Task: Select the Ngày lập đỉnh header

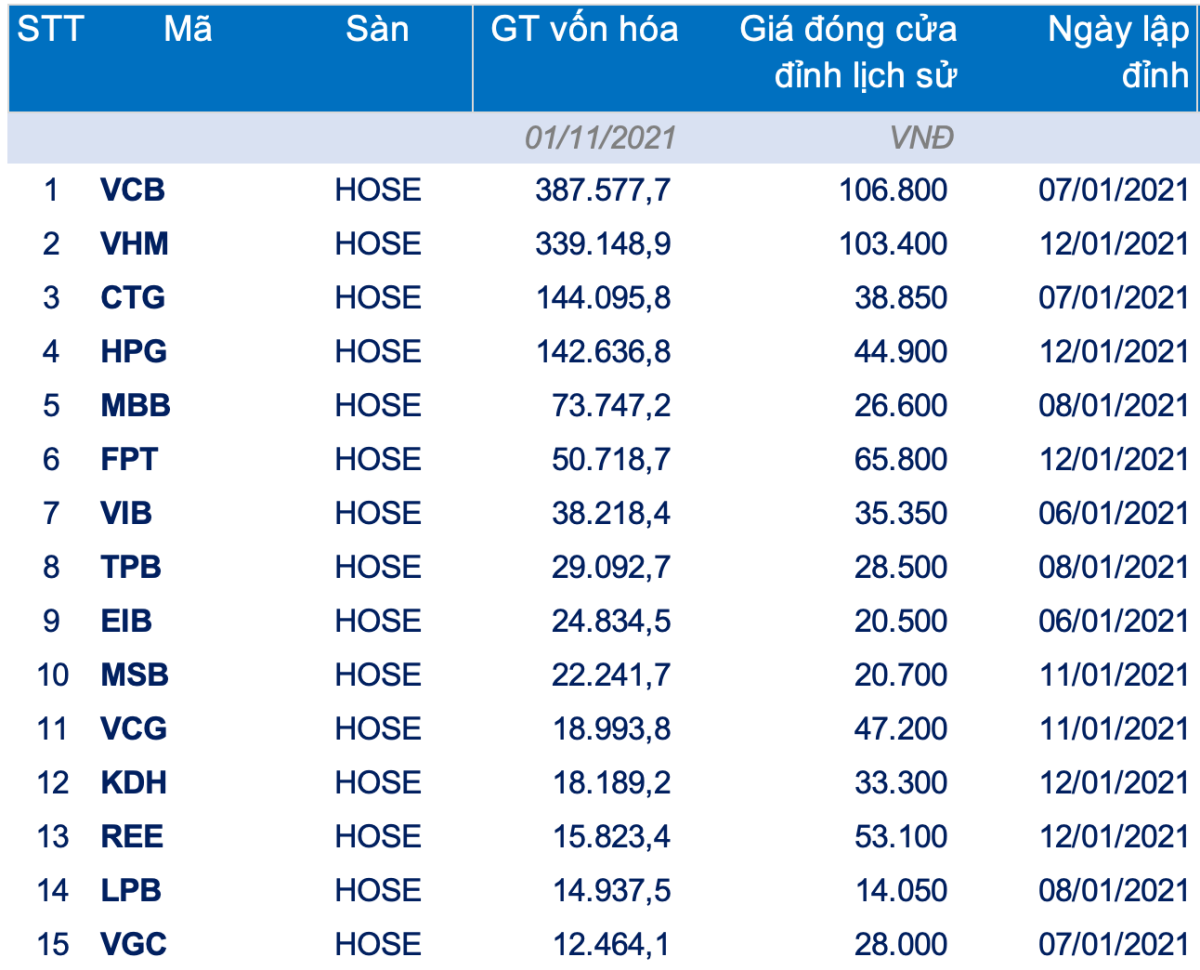Action: click(1118, 52)
